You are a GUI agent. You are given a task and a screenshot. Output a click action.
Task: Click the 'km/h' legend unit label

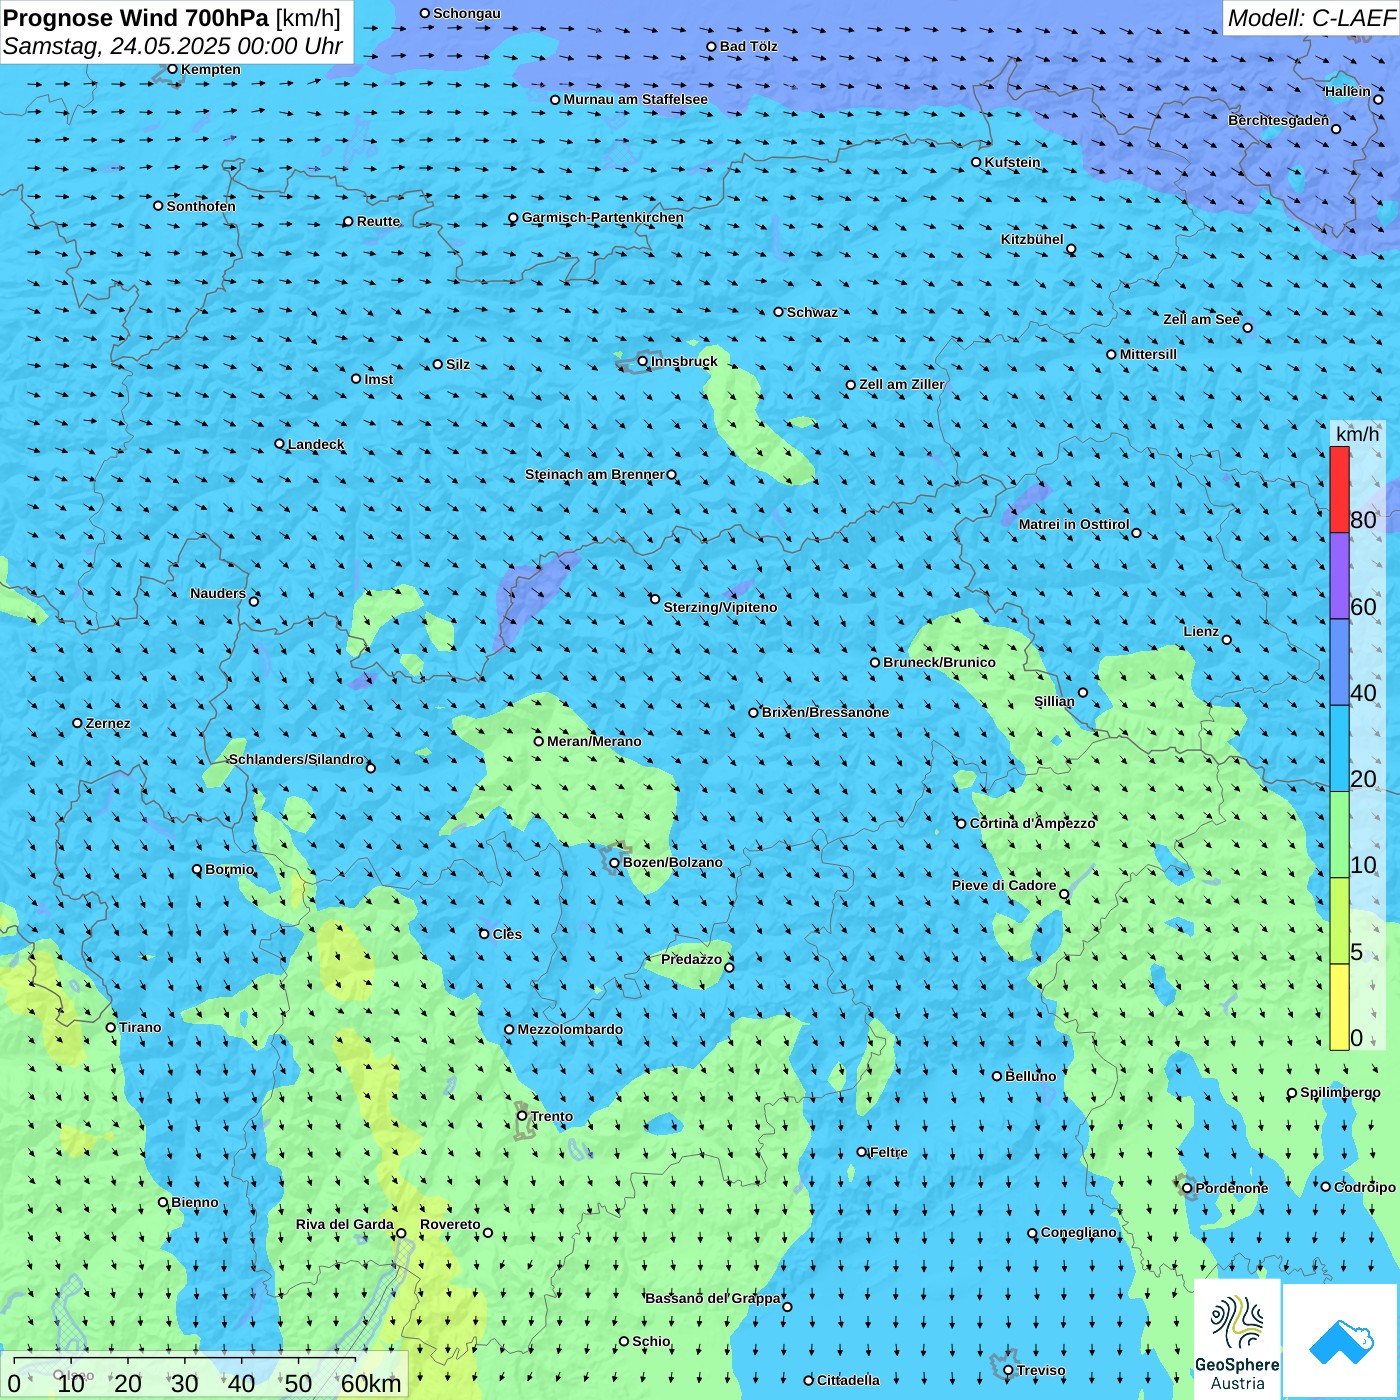pos(1357,434)
